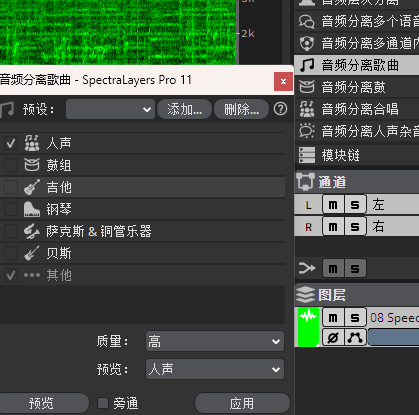Click the L channel label
The height and width of the screenshot is (415, 419).
click(309, 205)
